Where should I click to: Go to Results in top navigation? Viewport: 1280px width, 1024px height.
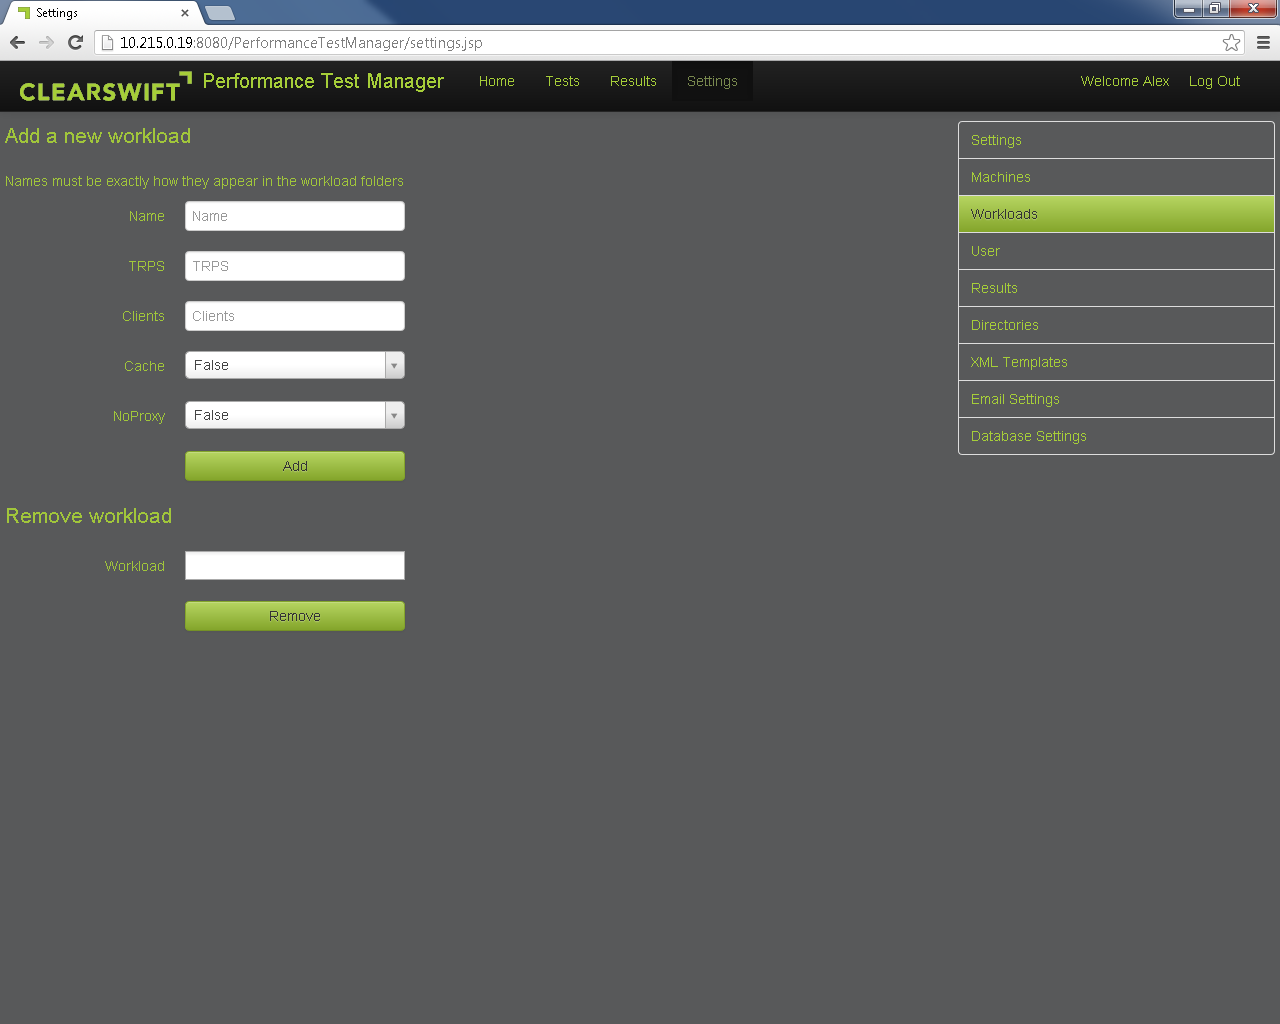(x=633, y=81)
